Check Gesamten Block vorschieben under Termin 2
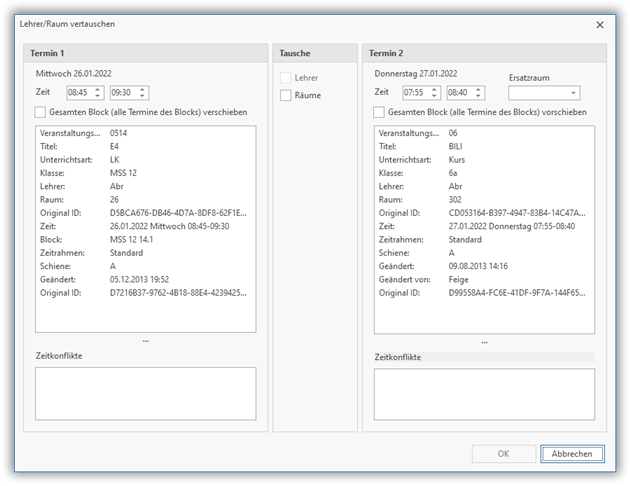 point(380,112)
